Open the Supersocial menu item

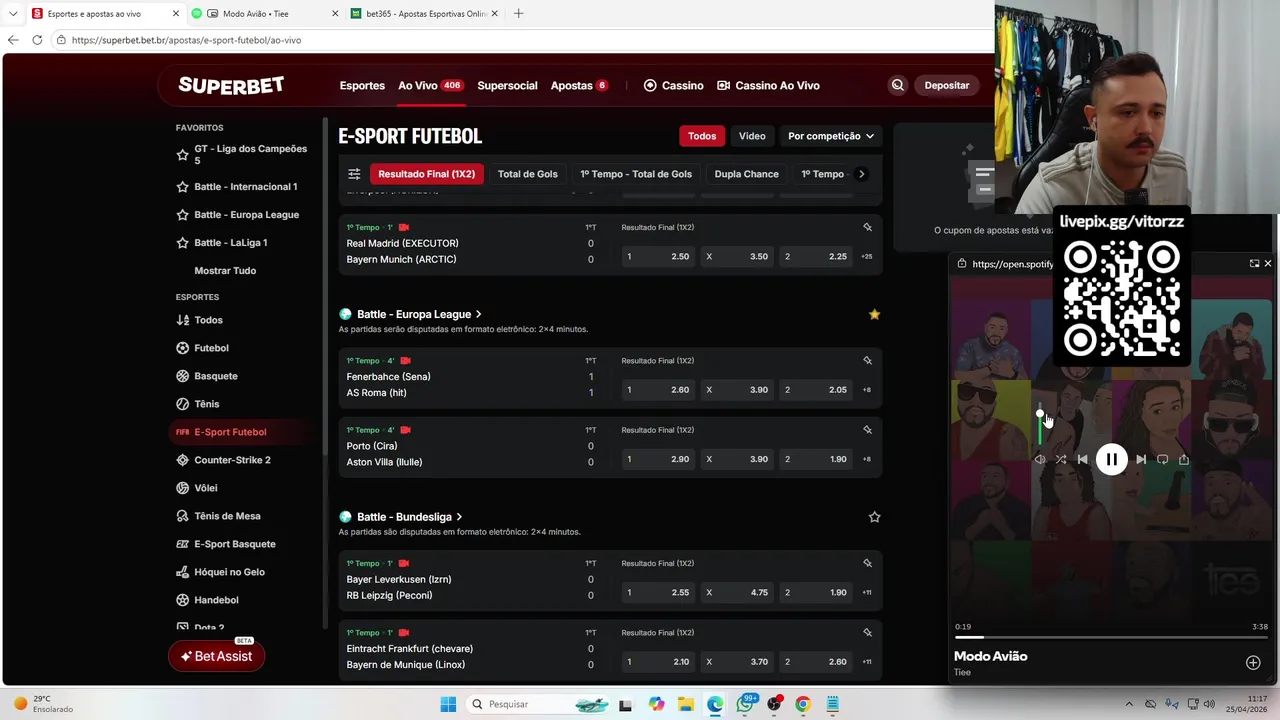(507, 86)
